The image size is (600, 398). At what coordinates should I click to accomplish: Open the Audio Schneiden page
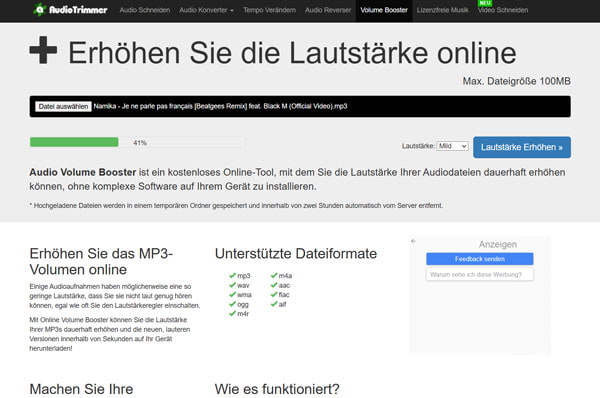[145, 10]
